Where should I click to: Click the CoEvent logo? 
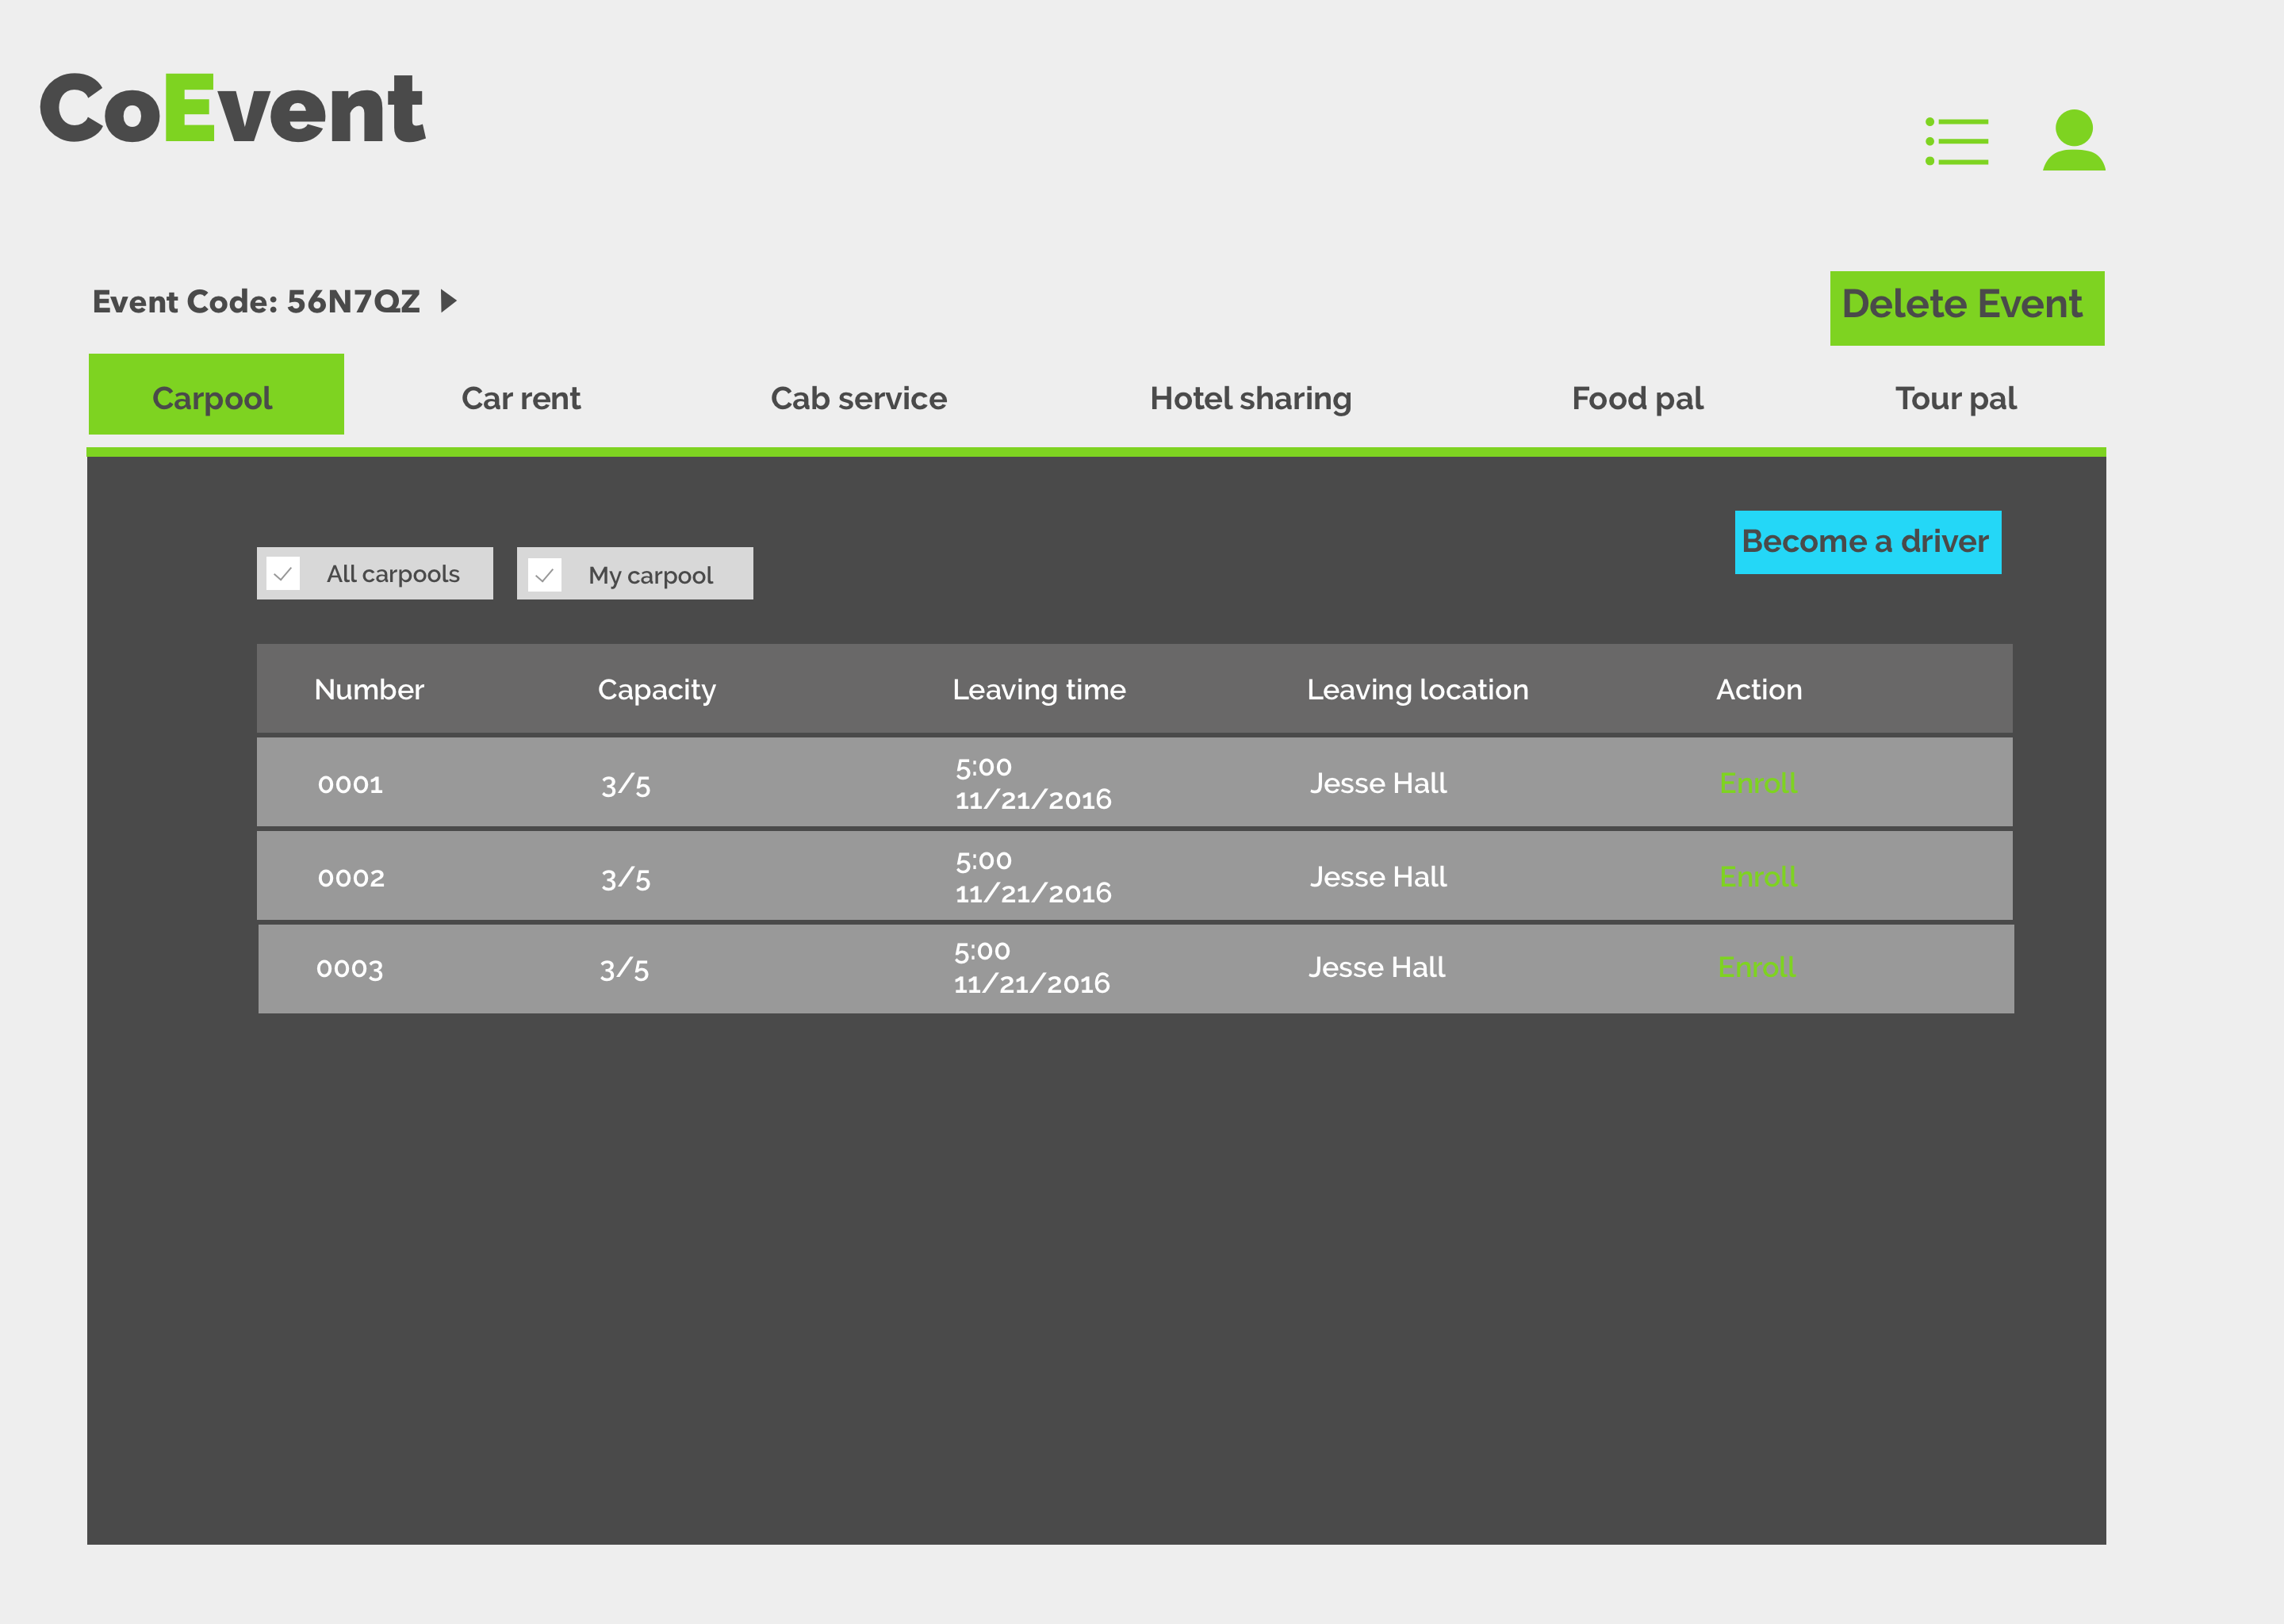coord(232,109)
